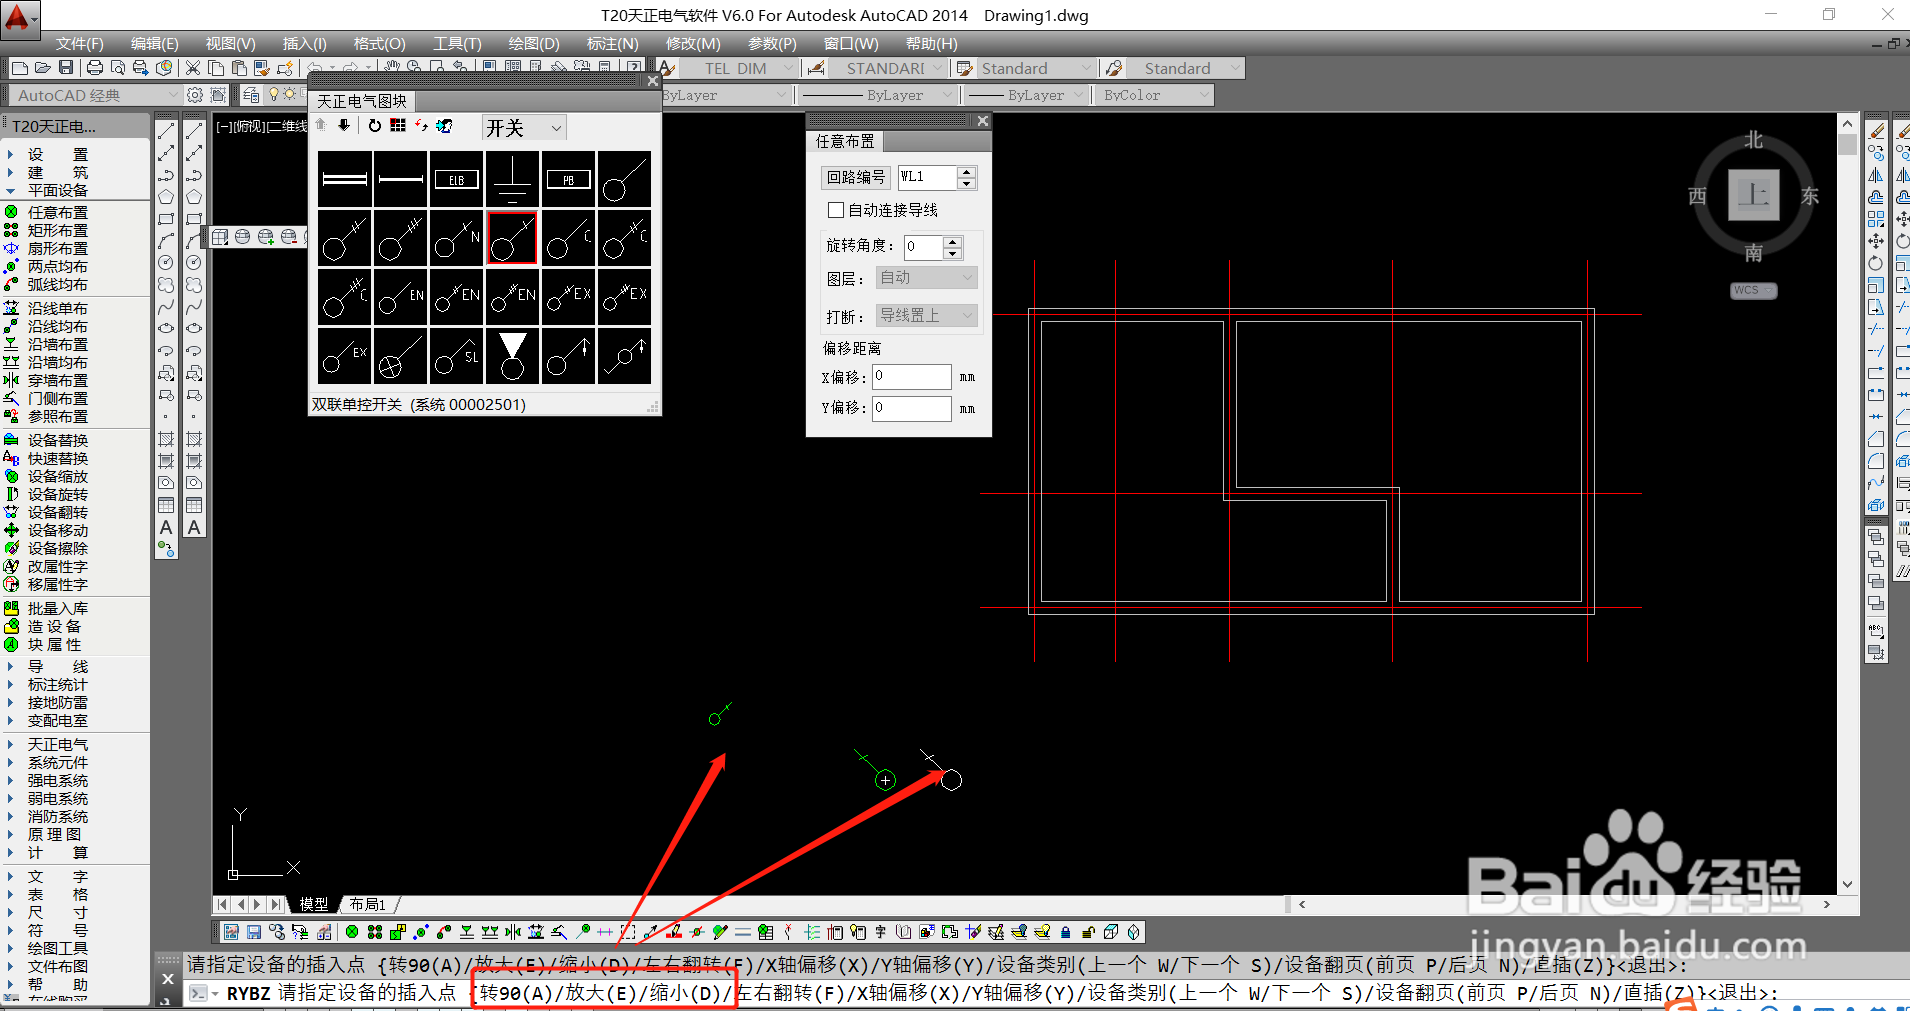This screenshot has width=1910, height=1011.
Task: Select the SL switch symbol
Action: click(x=457, y=356)
